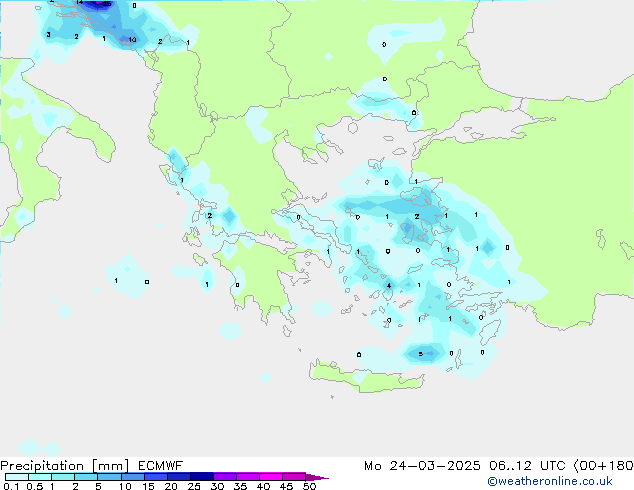
Task: Click the 20–25 mm dark blue swatch
Action: [x=178, y=477]
